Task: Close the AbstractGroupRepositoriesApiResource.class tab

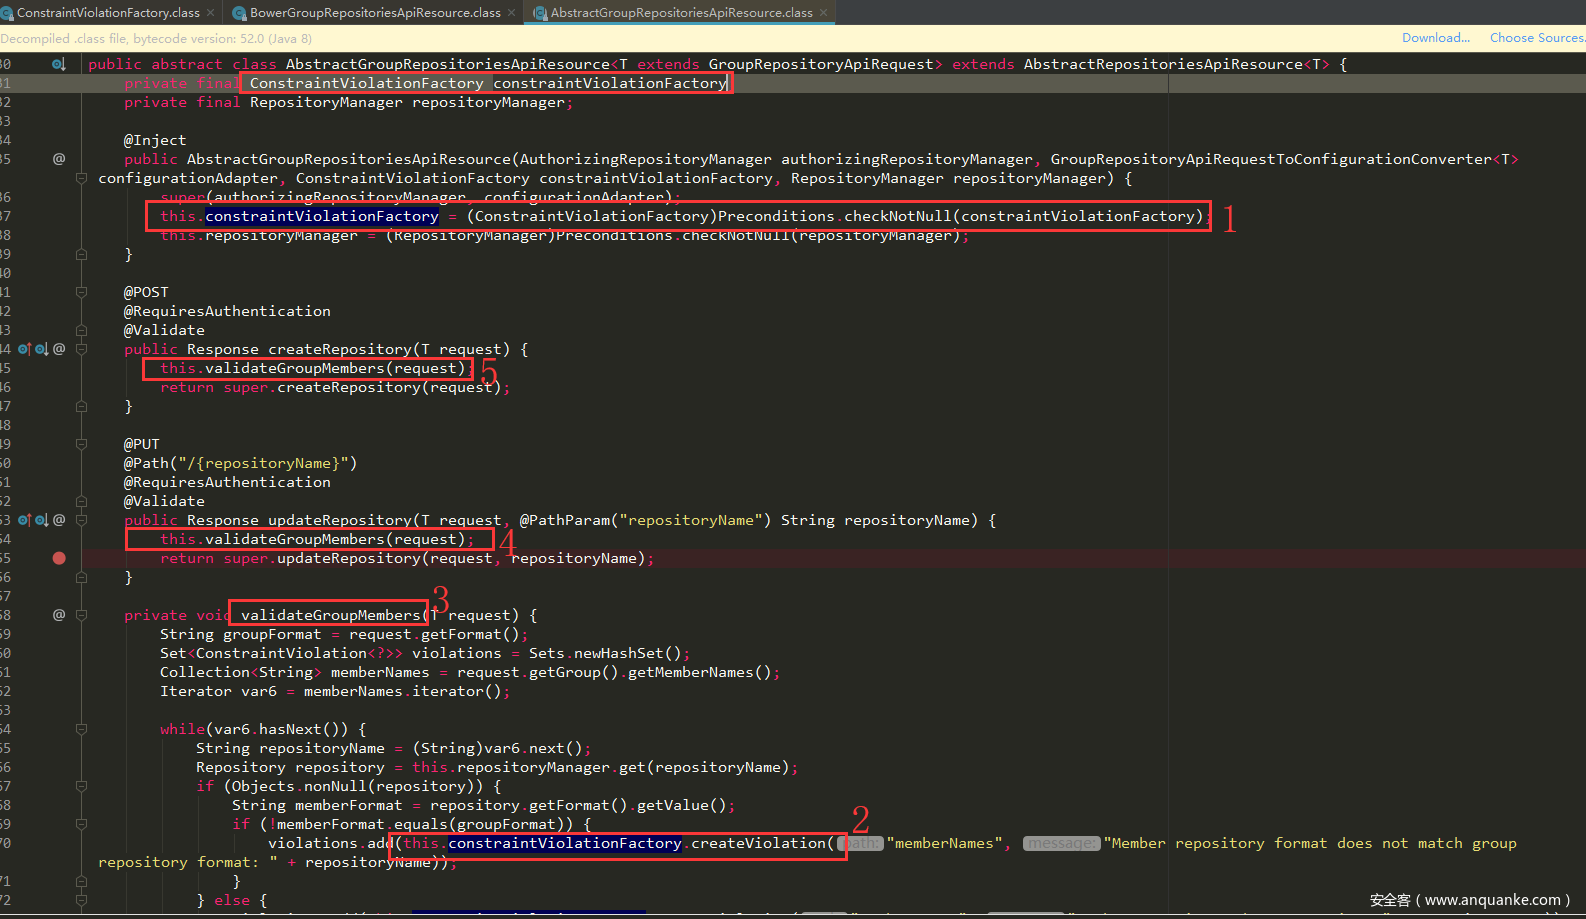Action: pos(824,13)
